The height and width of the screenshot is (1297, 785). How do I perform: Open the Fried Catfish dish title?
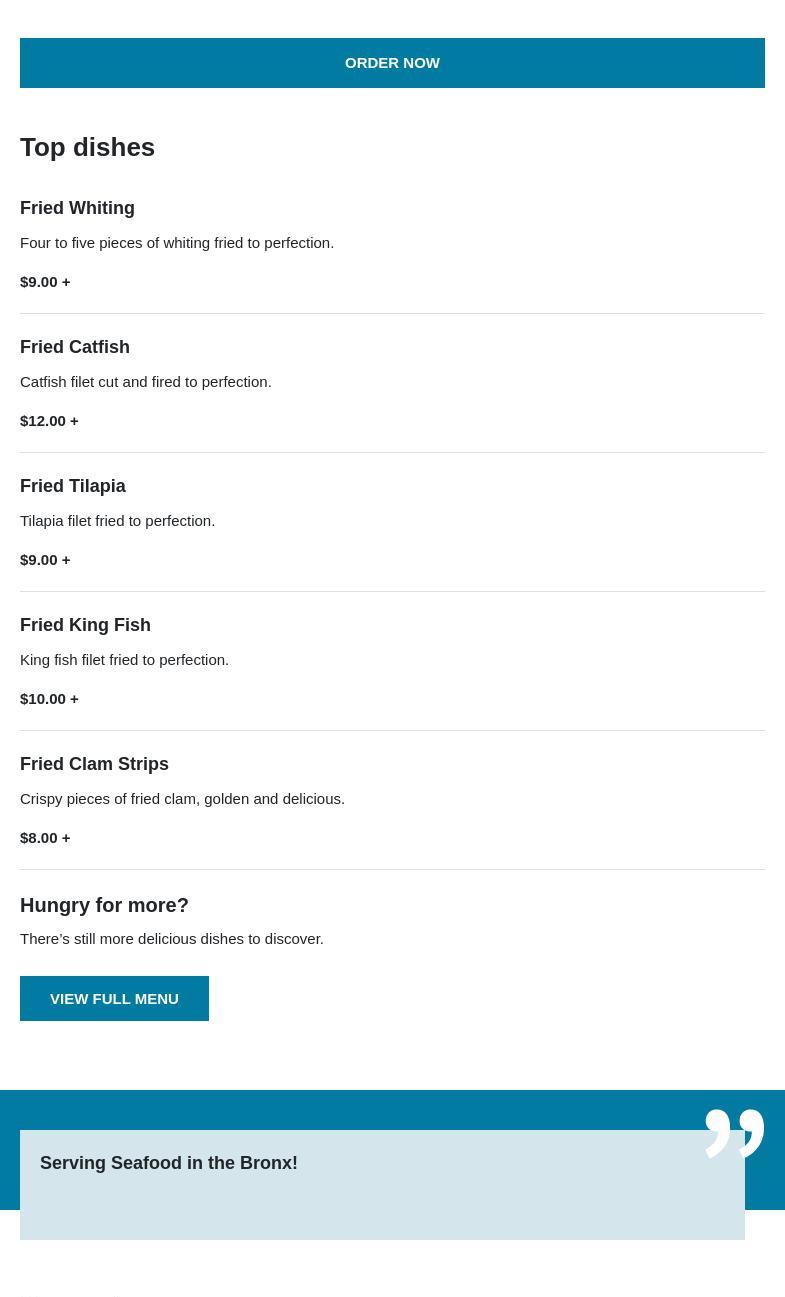coord(75,347)
